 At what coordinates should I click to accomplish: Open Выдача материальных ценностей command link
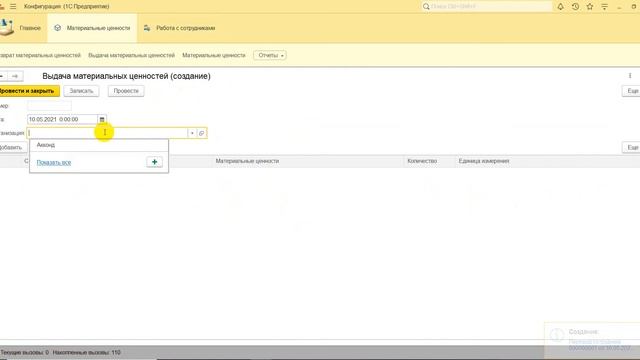click(x=131, y=55)
